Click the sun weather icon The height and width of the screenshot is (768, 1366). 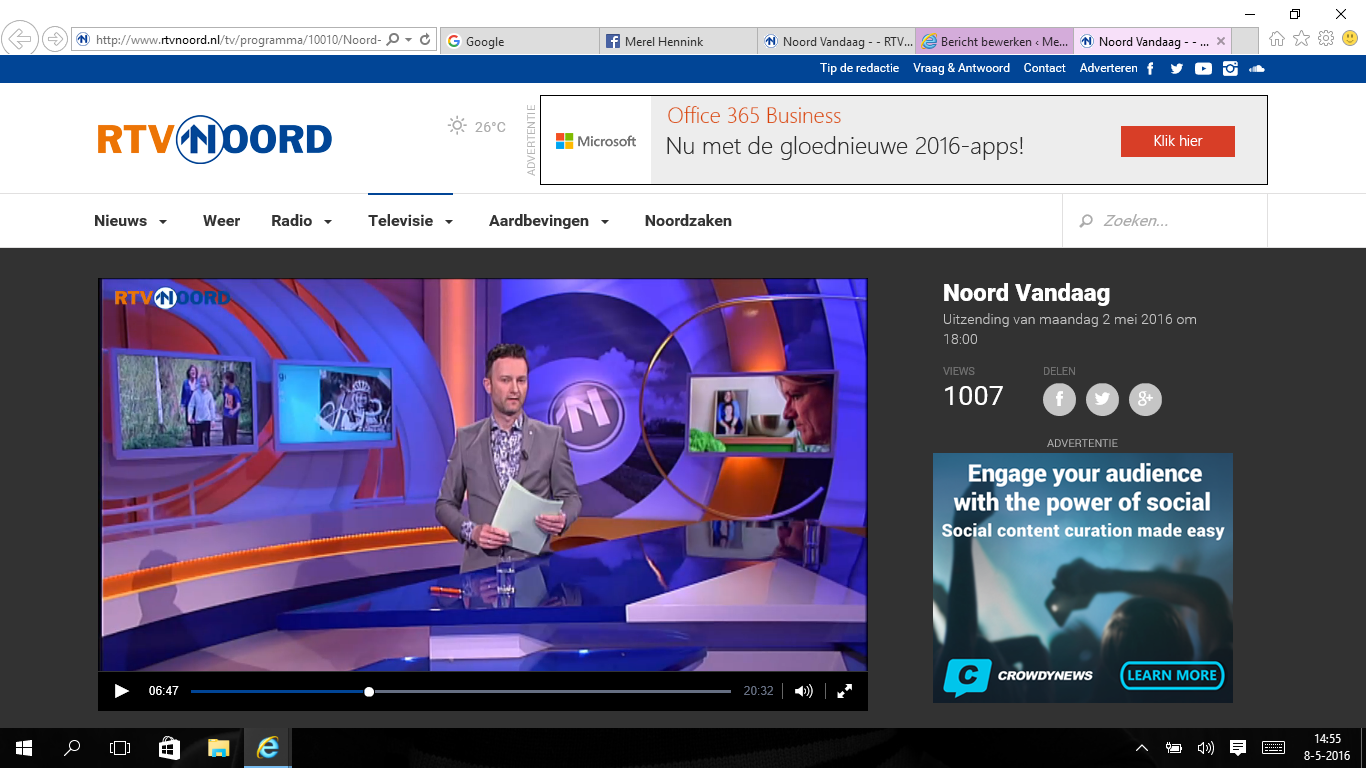coord(457,126)
